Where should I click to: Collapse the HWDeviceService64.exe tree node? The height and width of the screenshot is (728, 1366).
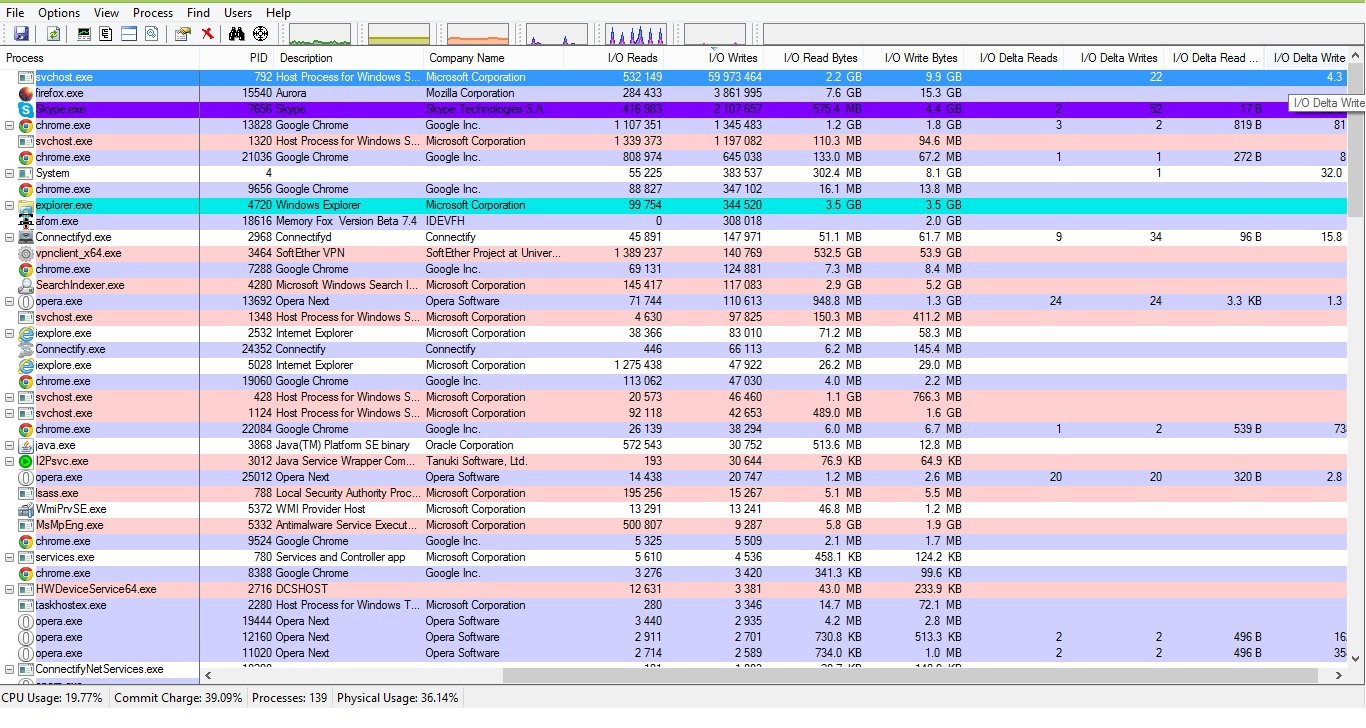pos(10,589)
